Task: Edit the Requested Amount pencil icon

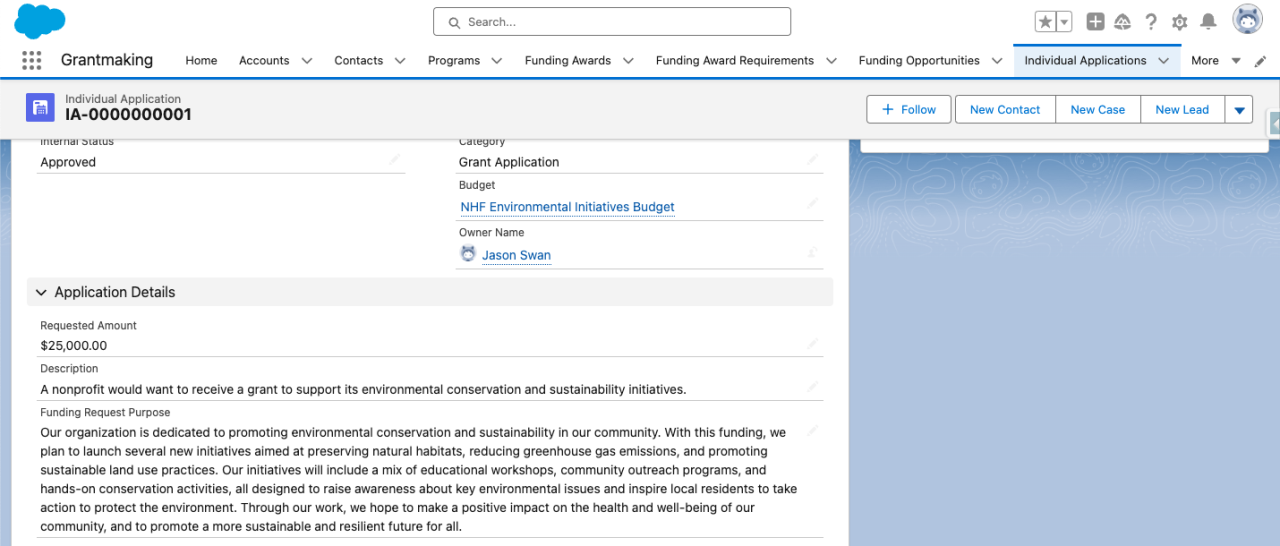Action: 813,344
